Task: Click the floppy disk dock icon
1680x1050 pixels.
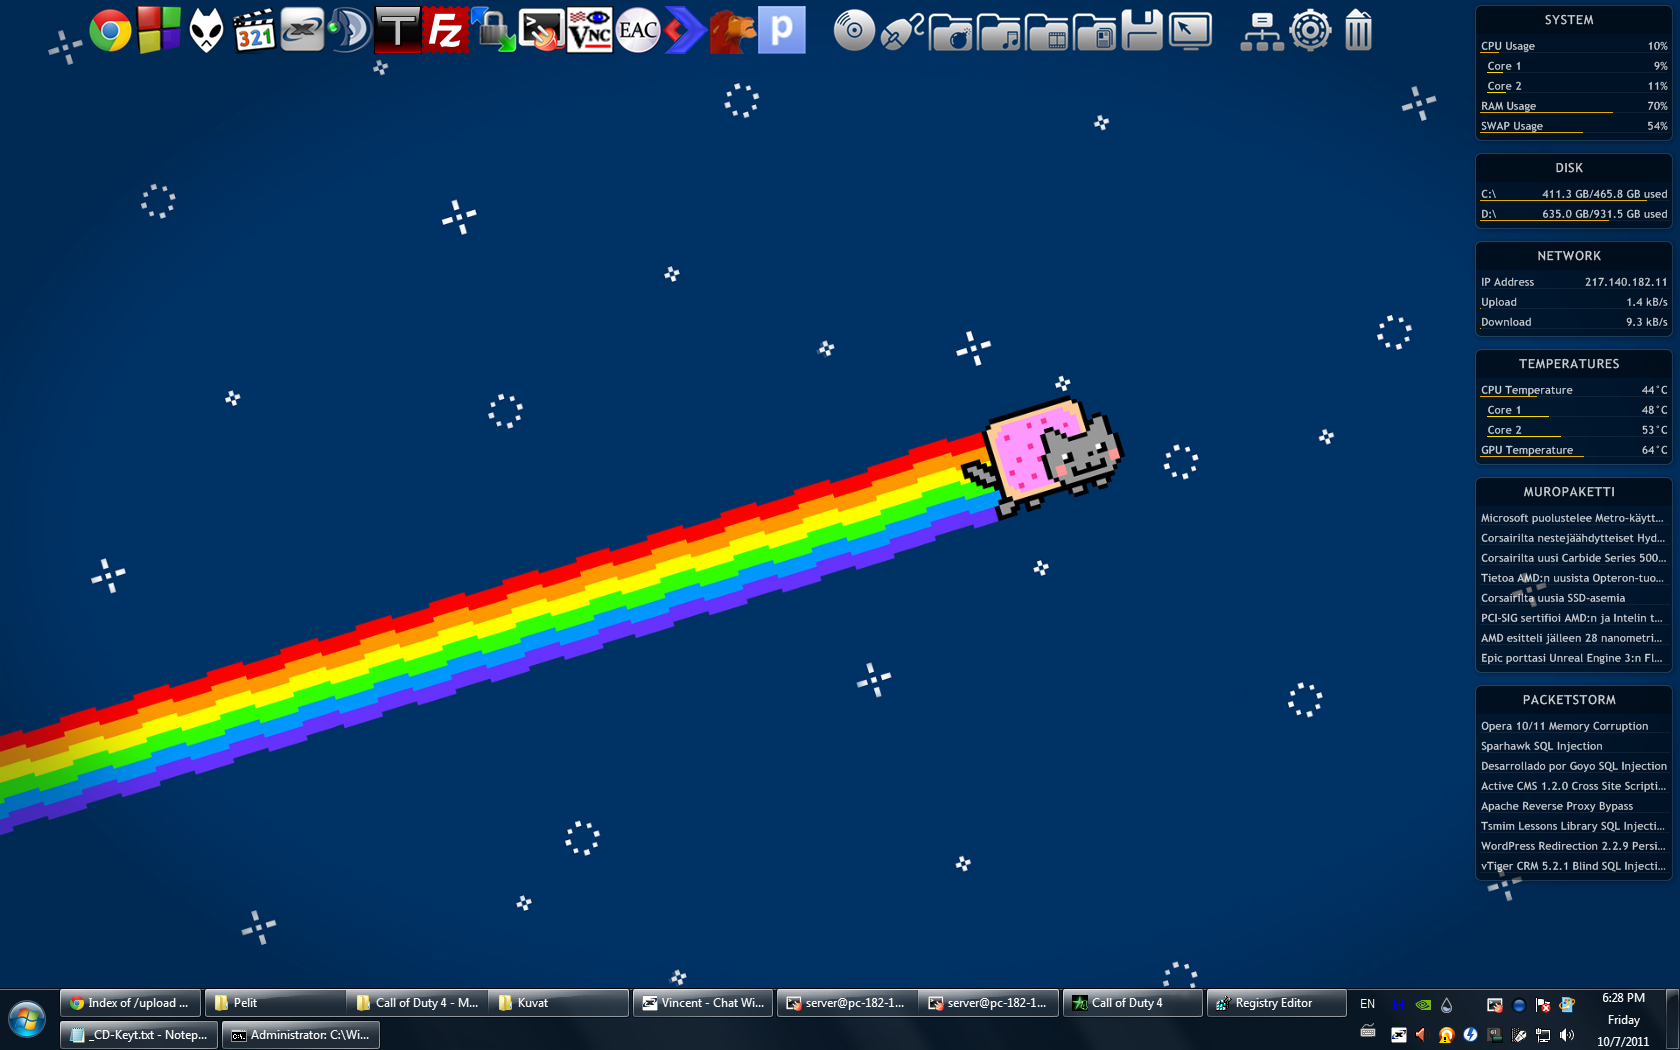Action: pos(1142,31)
